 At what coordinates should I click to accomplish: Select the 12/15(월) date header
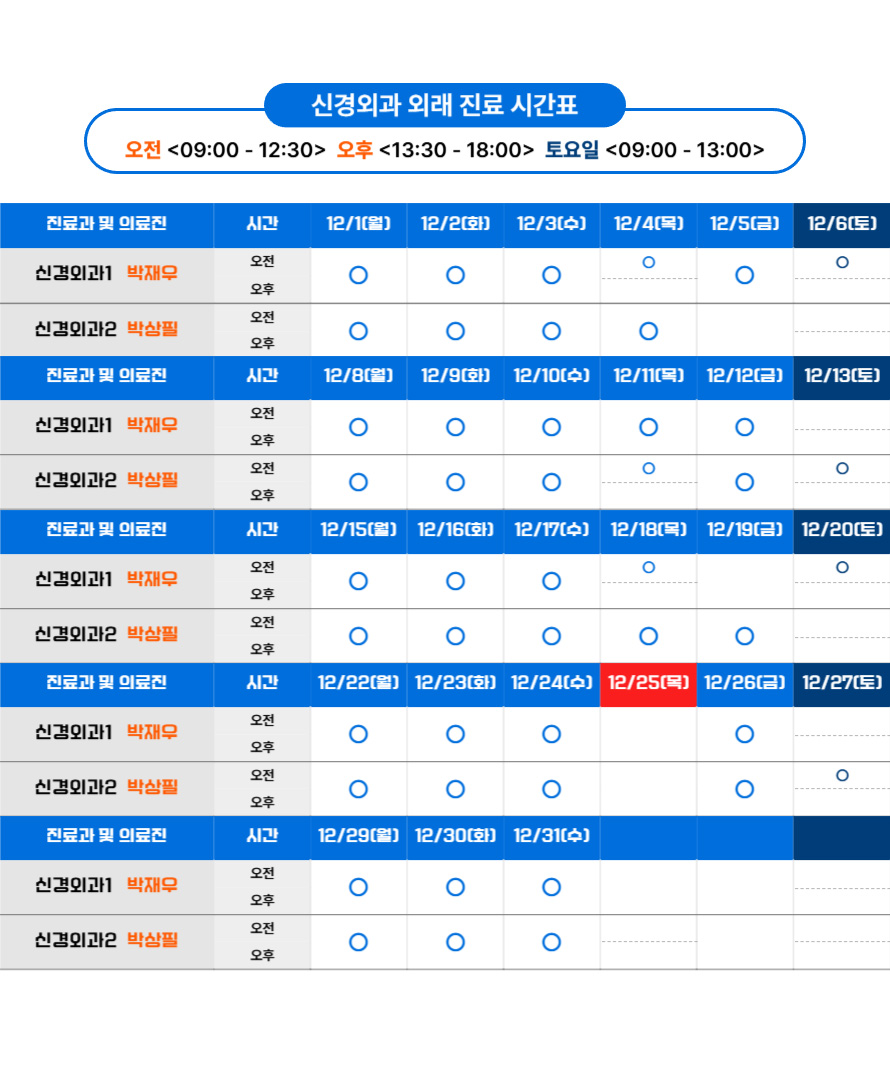(x=358, y=530)
